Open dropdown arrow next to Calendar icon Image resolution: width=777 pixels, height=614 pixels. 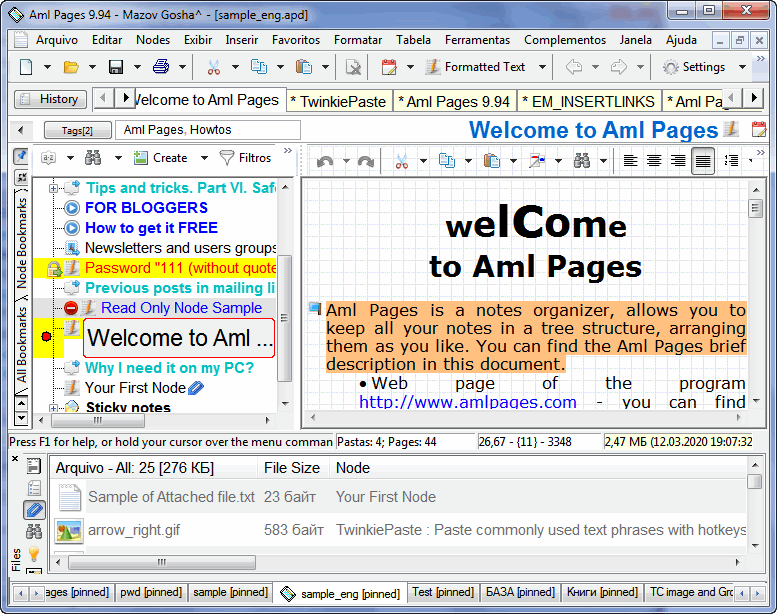(410, 67)
